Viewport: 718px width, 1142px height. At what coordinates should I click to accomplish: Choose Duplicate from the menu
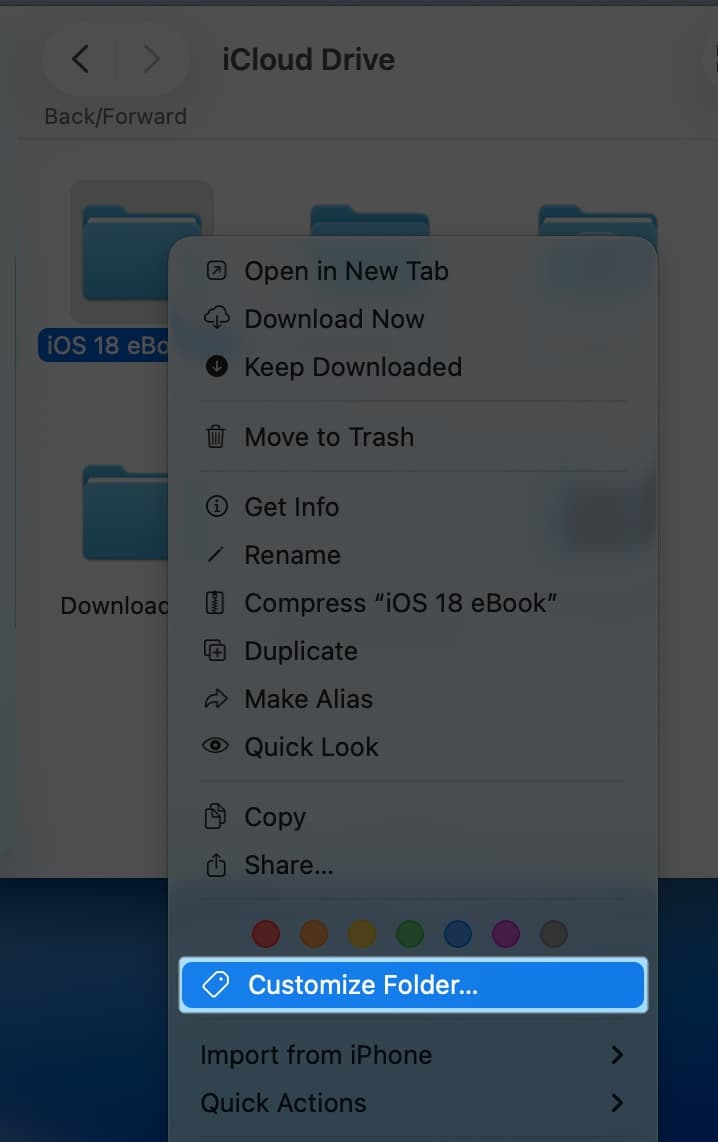tap(413, 651)
